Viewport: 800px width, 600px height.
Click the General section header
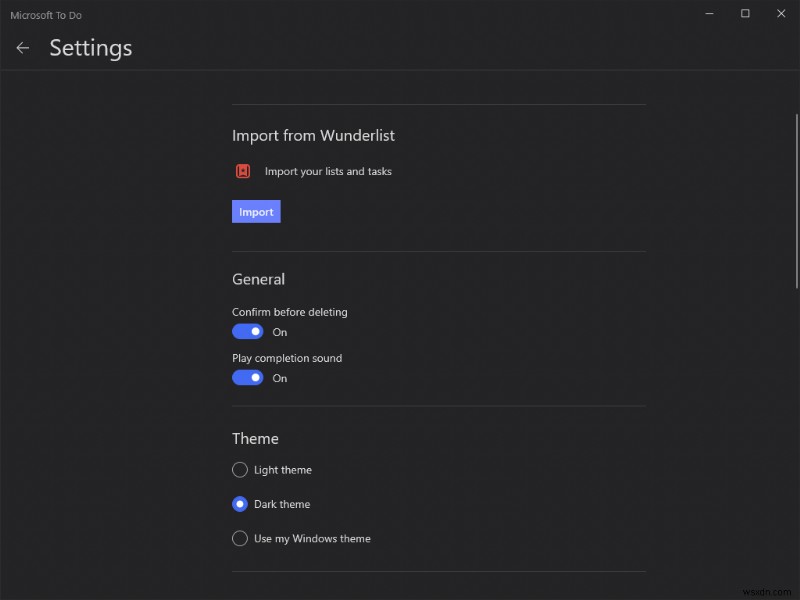tap(258, 279)
